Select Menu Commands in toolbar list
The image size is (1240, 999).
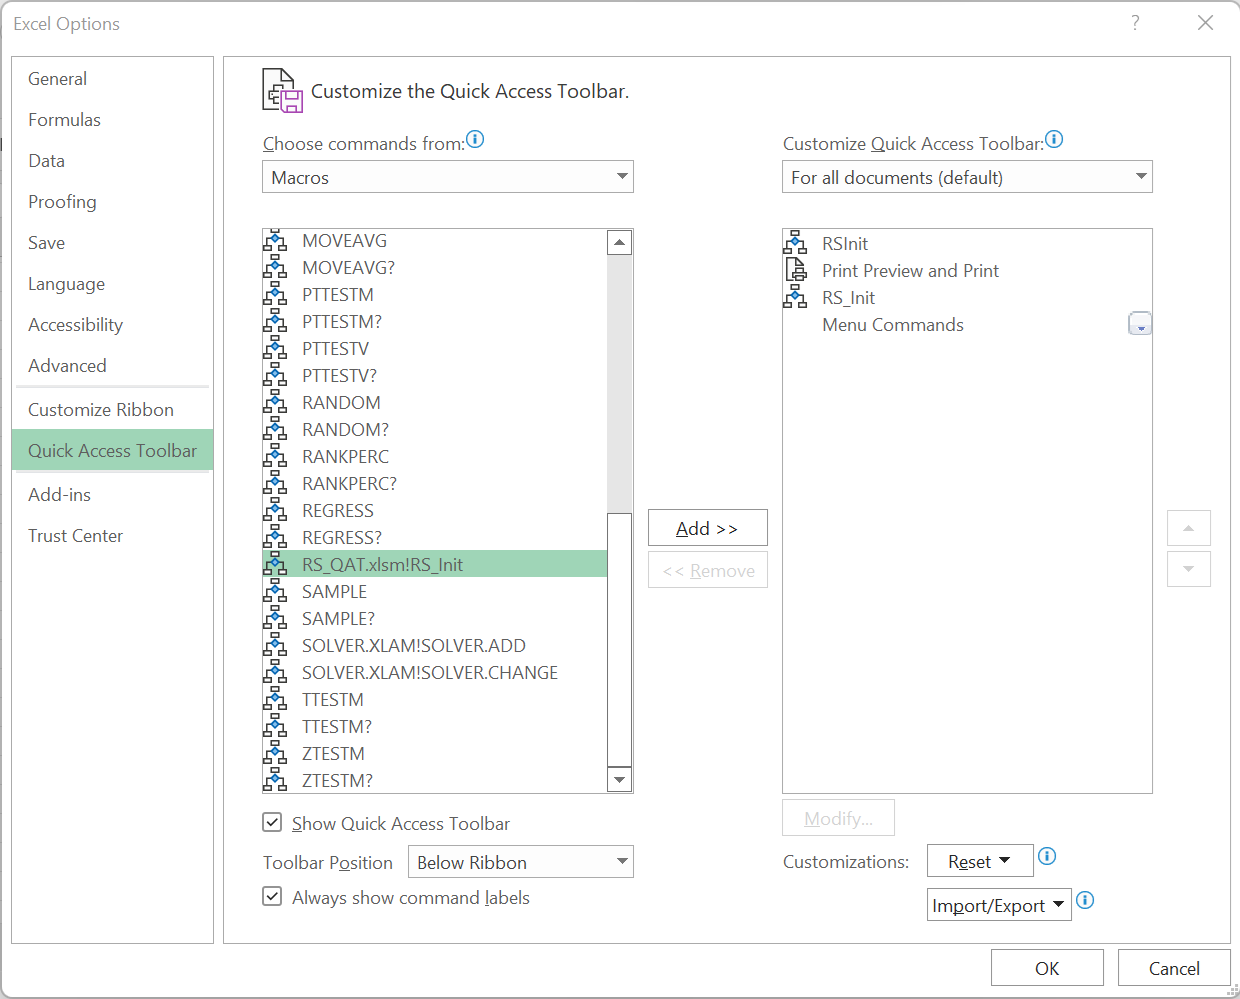coord(967,325)
